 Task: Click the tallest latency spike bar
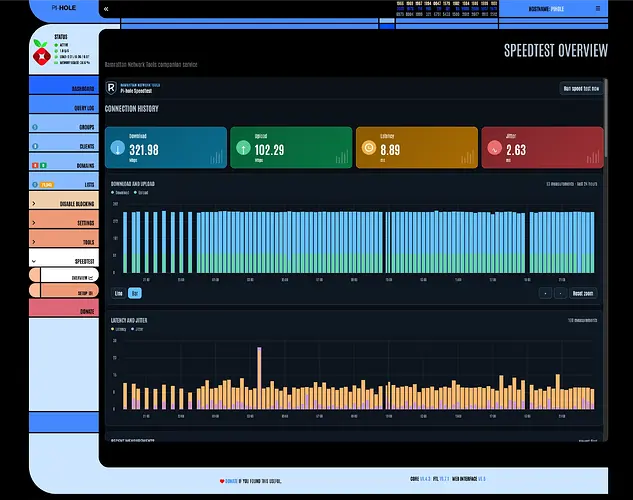[x=259, y=378]
